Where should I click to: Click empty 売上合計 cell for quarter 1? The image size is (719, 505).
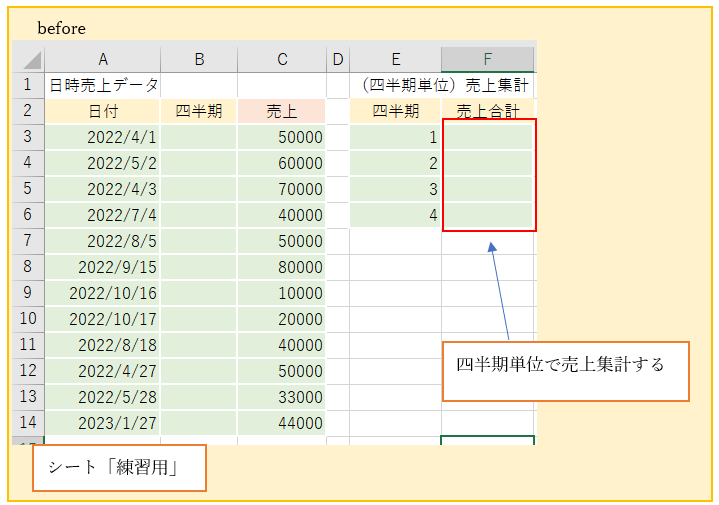(487, 137)
